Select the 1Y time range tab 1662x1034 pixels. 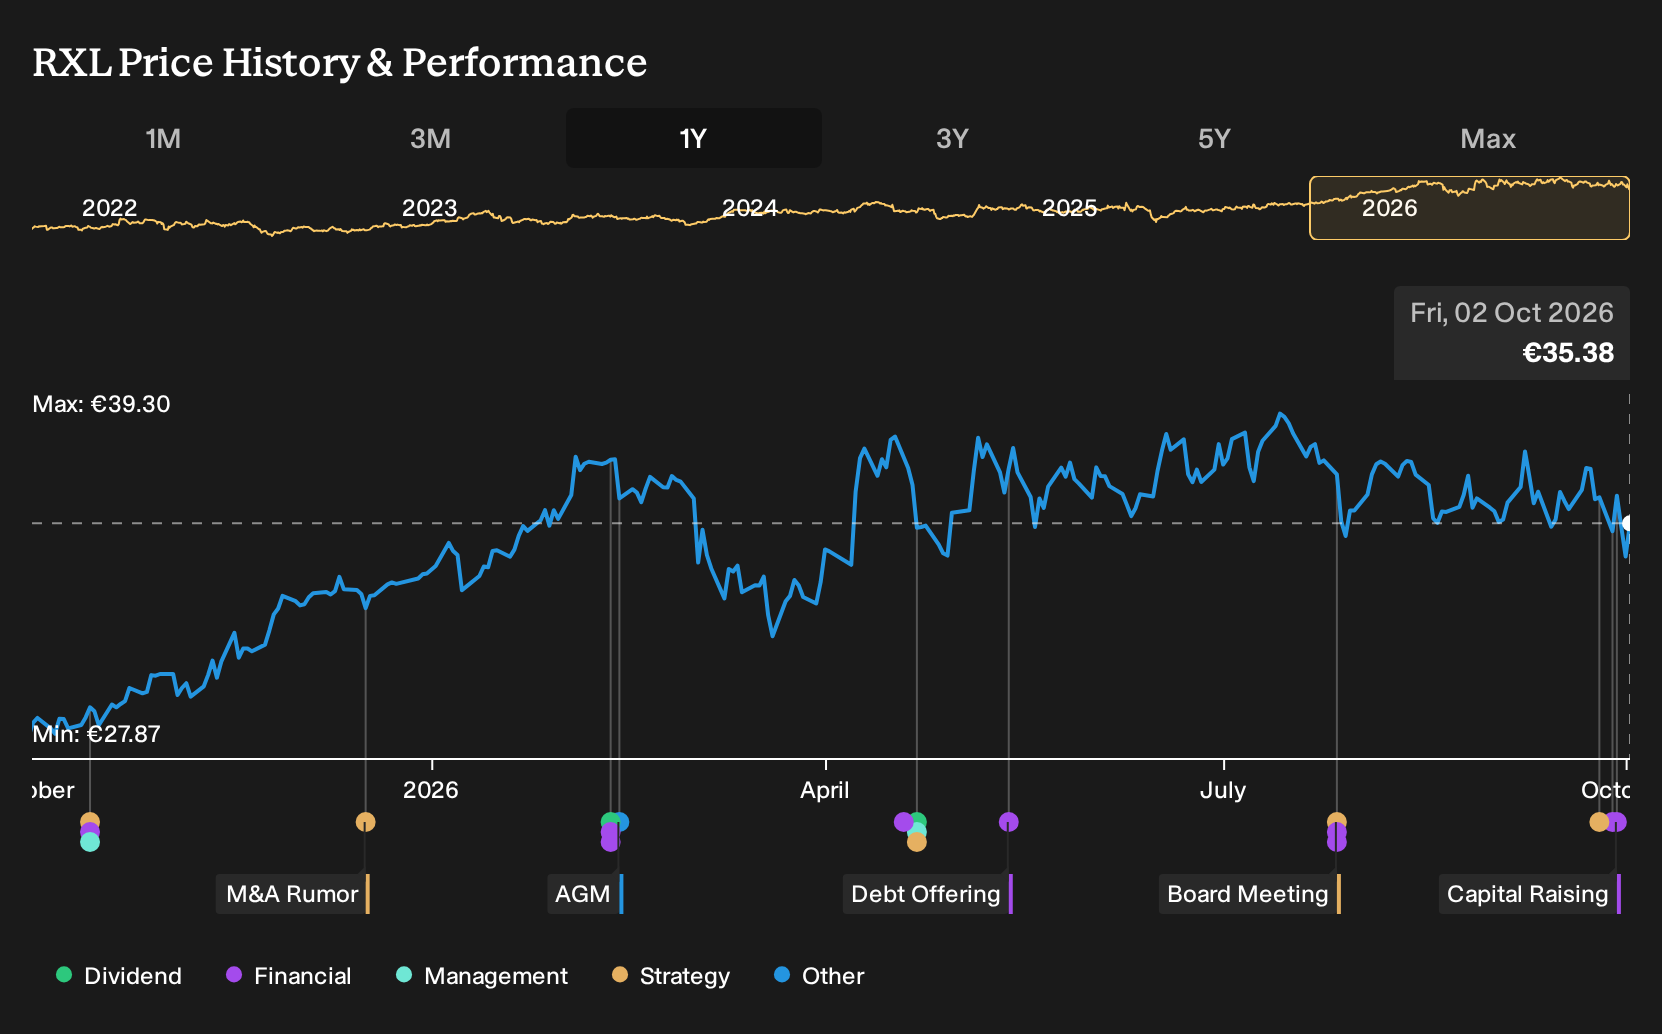[694, 138]
